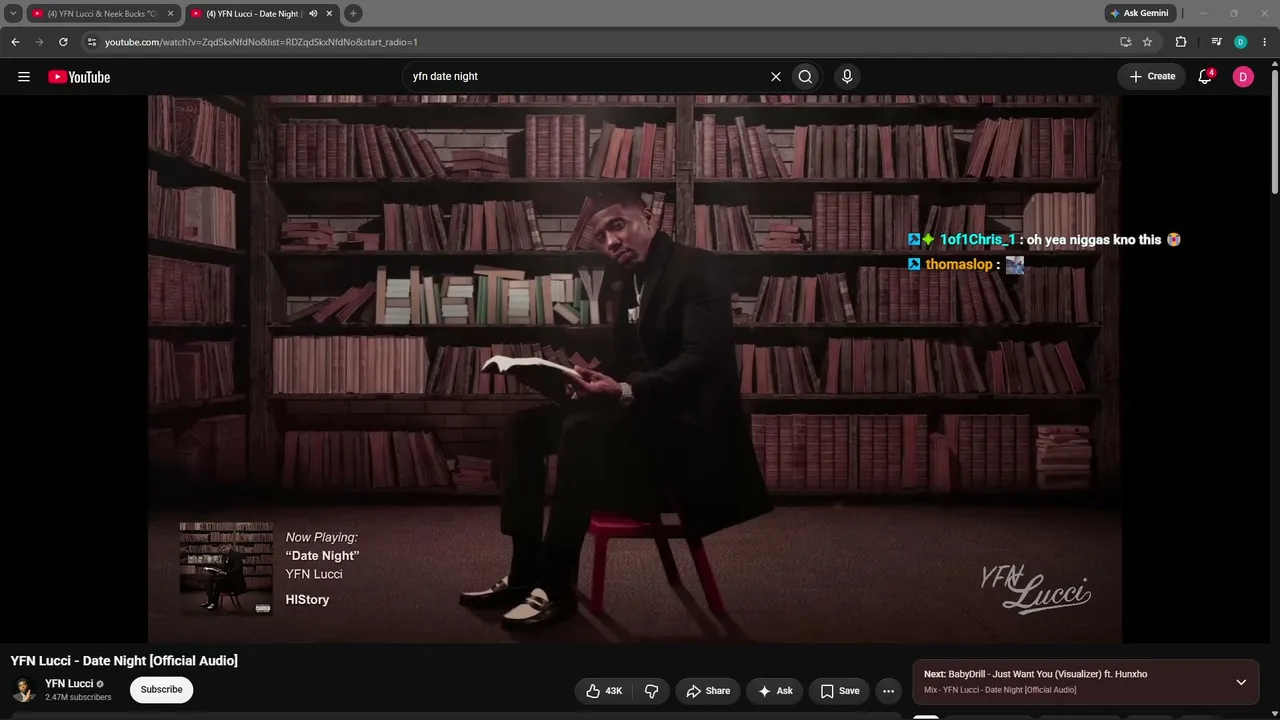Open the Create menu
Screen dimensions: 1280x720
pyautogui.click(x=1153, y=77)
